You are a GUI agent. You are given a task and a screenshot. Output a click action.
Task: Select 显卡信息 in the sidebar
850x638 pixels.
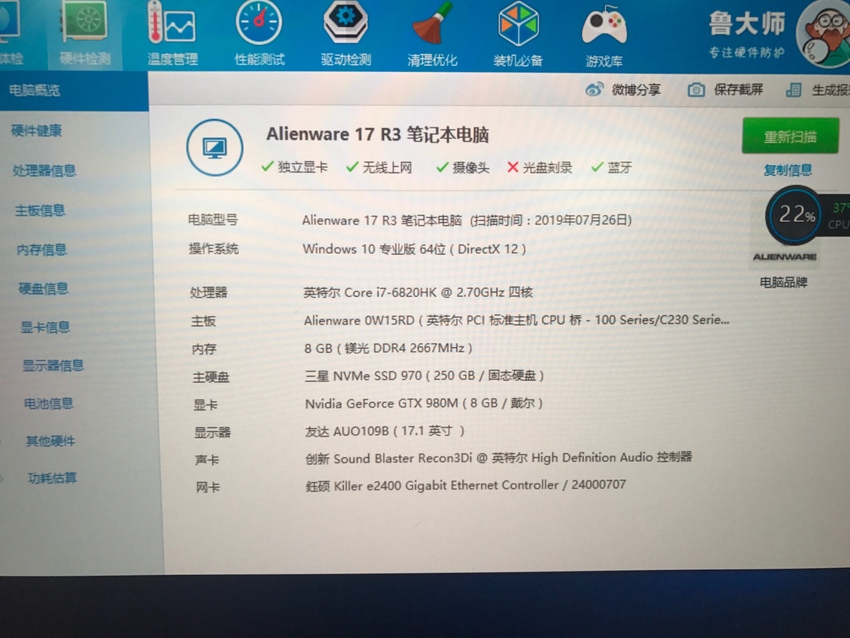46,327
